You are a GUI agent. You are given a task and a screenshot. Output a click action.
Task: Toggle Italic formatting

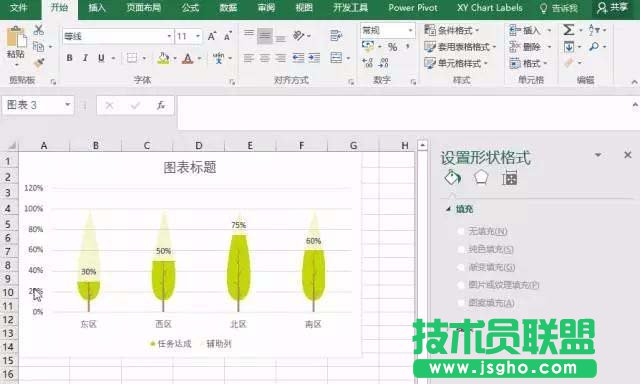click(85, 58)
